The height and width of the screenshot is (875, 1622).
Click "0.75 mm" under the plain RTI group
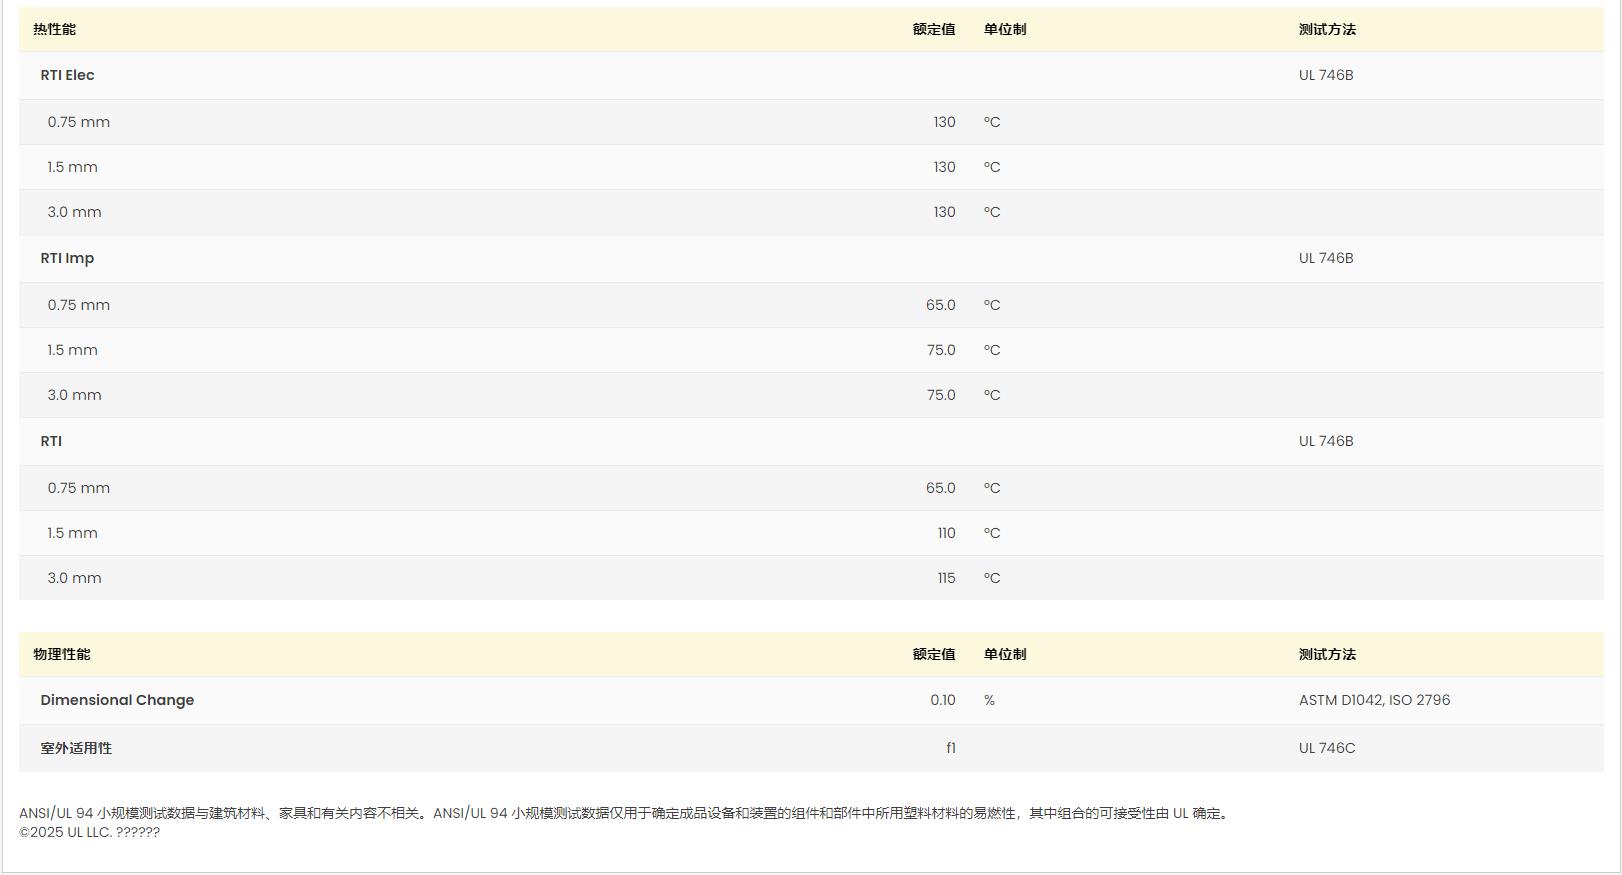tap(79, 488)
